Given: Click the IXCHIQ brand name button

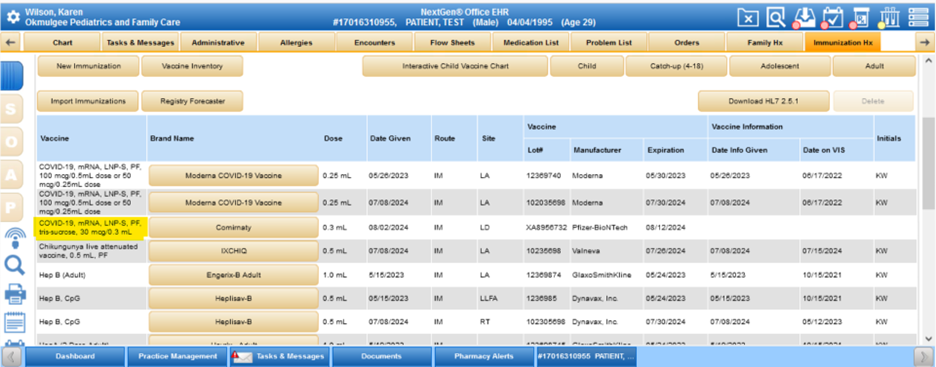Looking at the screenshot, I should click(233, 251).
